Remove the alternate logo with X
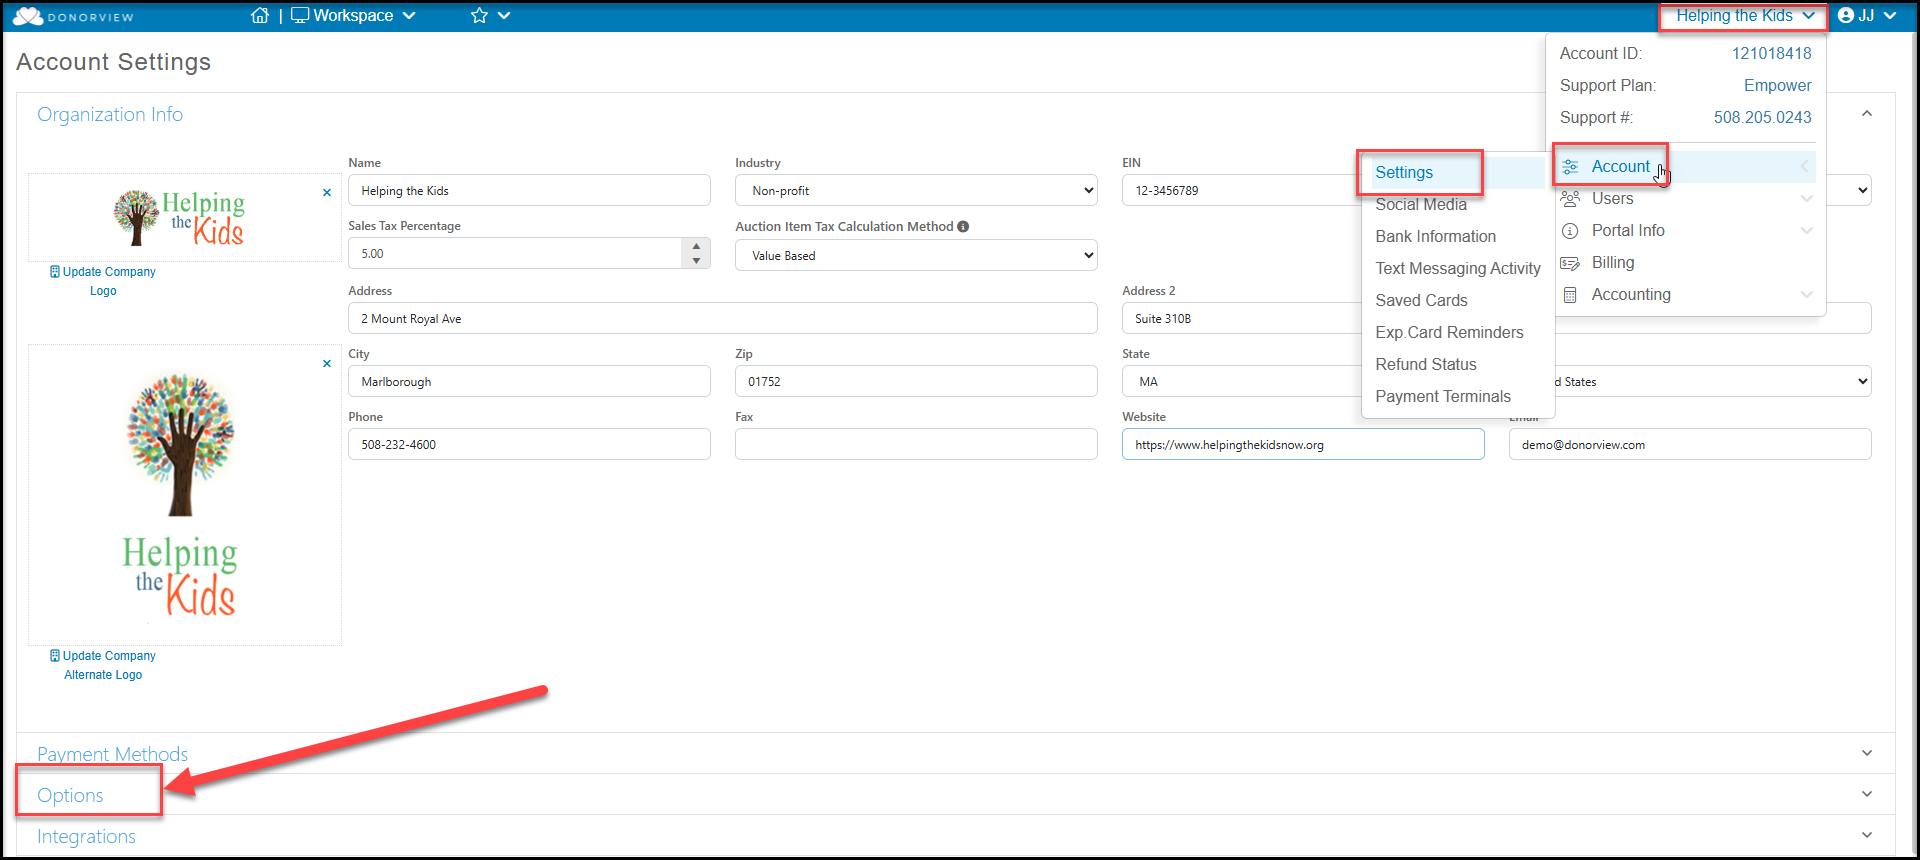 327,363
